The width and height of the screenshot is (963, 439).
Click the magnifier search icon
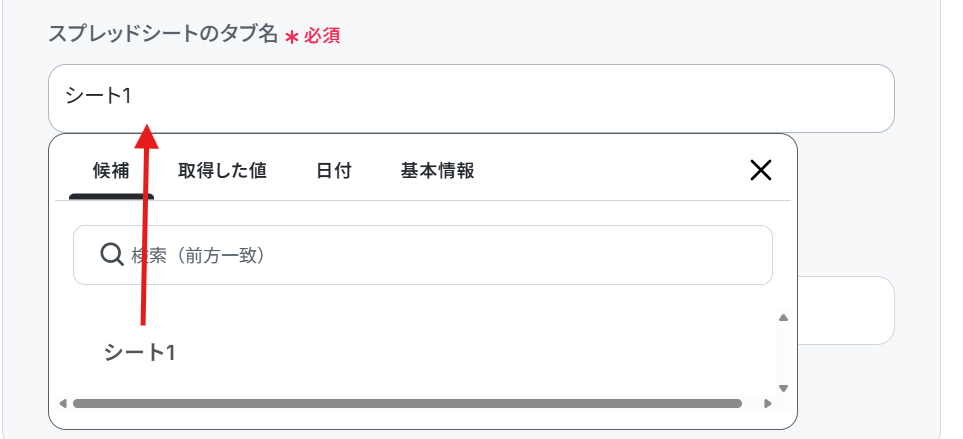coord(112,255)
